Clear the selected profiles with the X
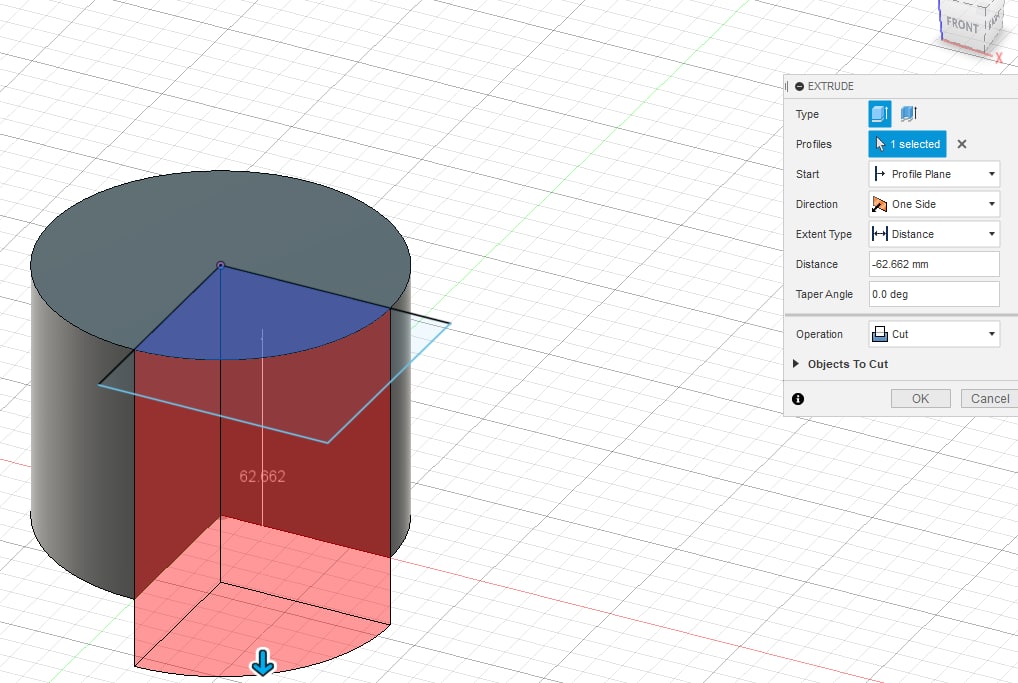The image size is (1018, 683). tap(962, 144)
